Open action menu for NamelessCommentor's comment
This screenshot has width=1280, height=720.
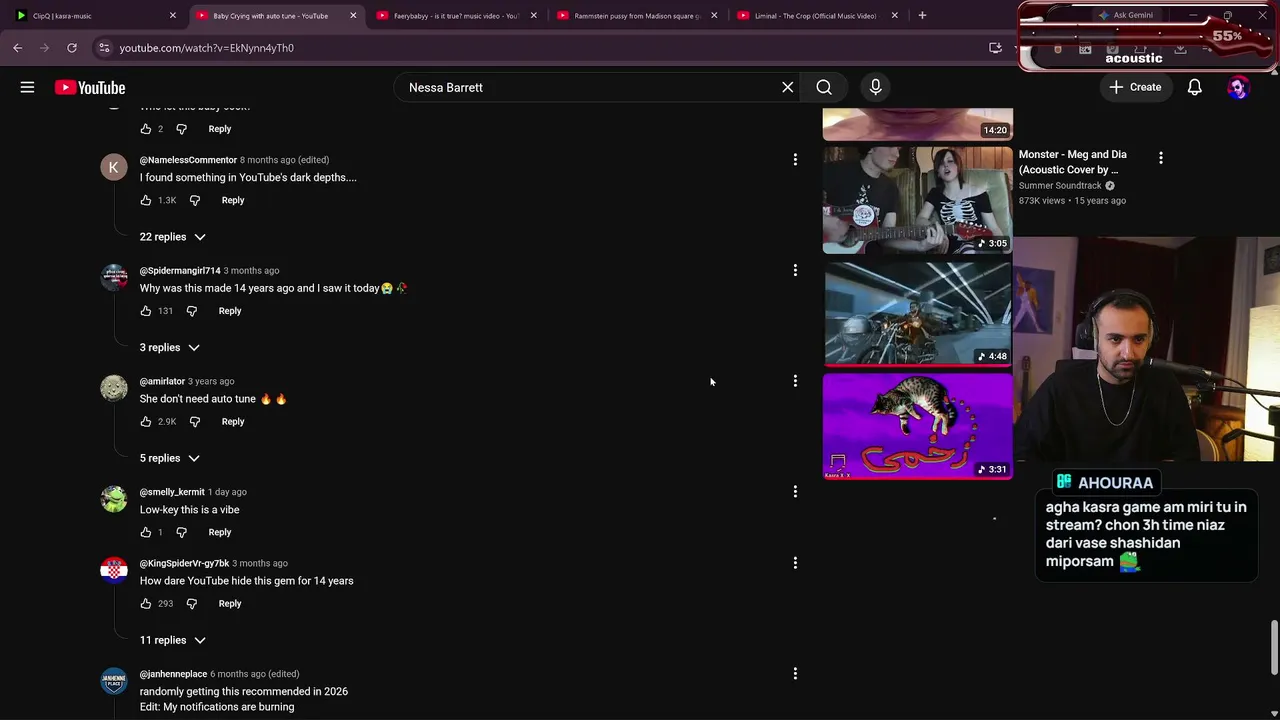pyautogui.click(x=795, y=160)
